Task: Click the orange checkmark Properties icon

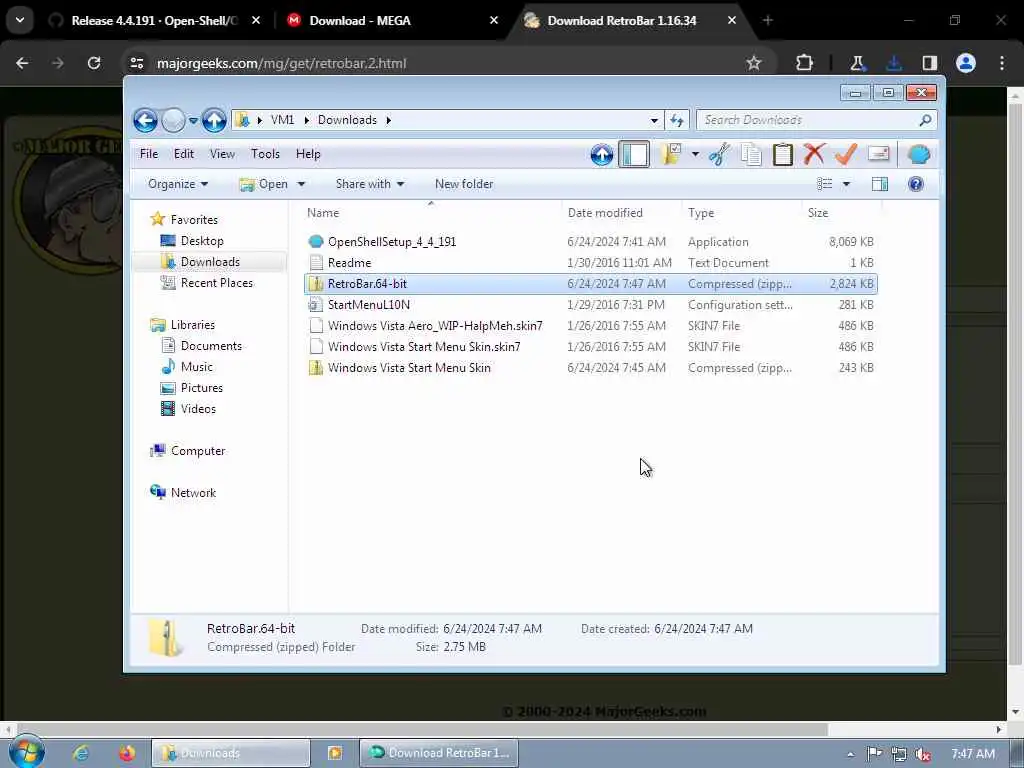Action: 846,155
